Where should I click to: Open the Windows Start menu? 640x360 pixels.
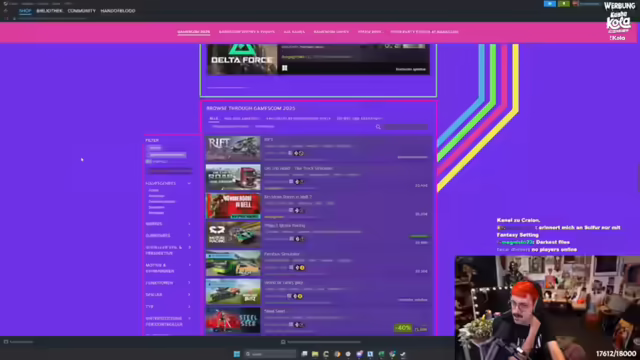[x=237, y=354]
